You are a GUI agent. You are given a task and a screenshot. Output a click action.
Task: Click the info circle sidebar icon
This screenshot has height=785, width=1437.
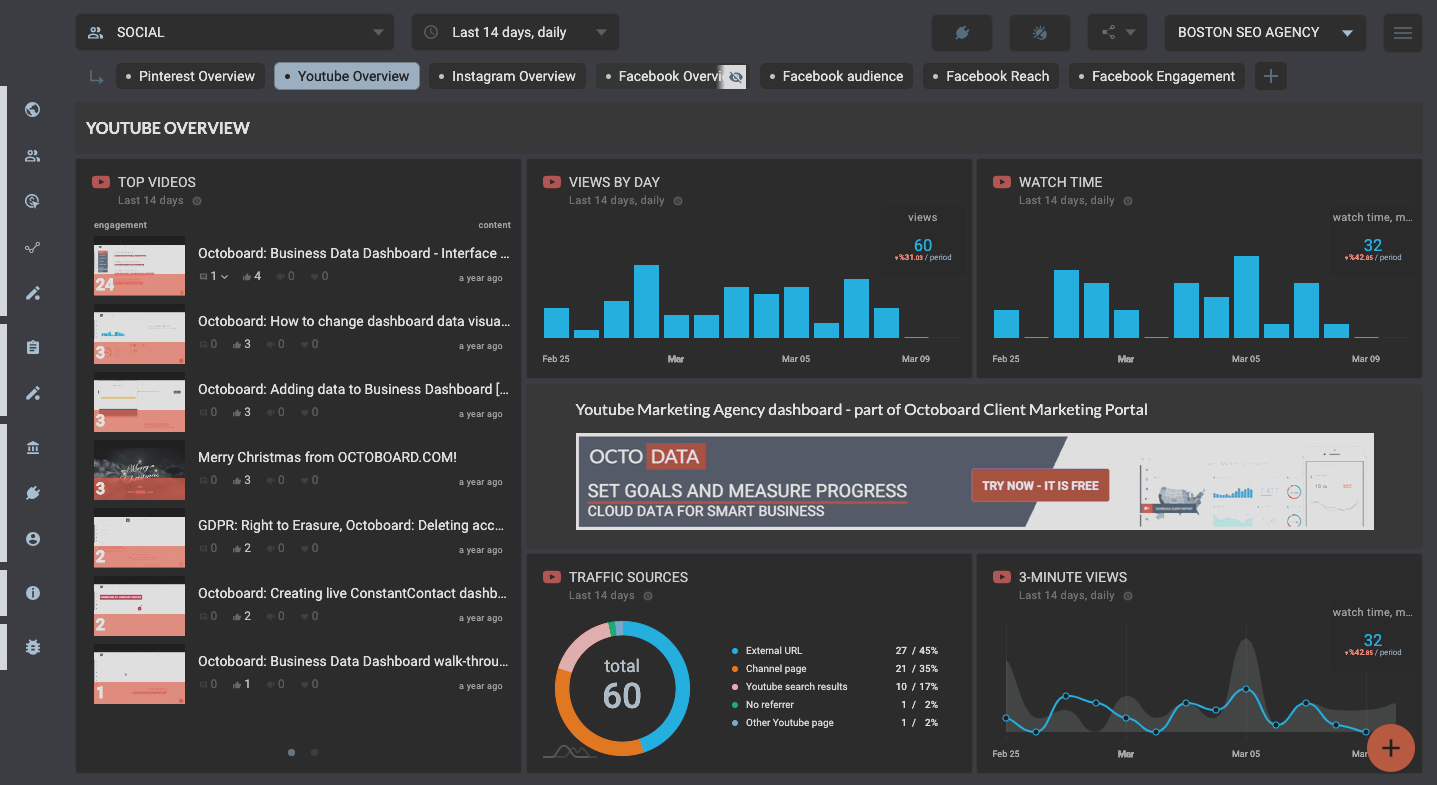click(32, 593)
